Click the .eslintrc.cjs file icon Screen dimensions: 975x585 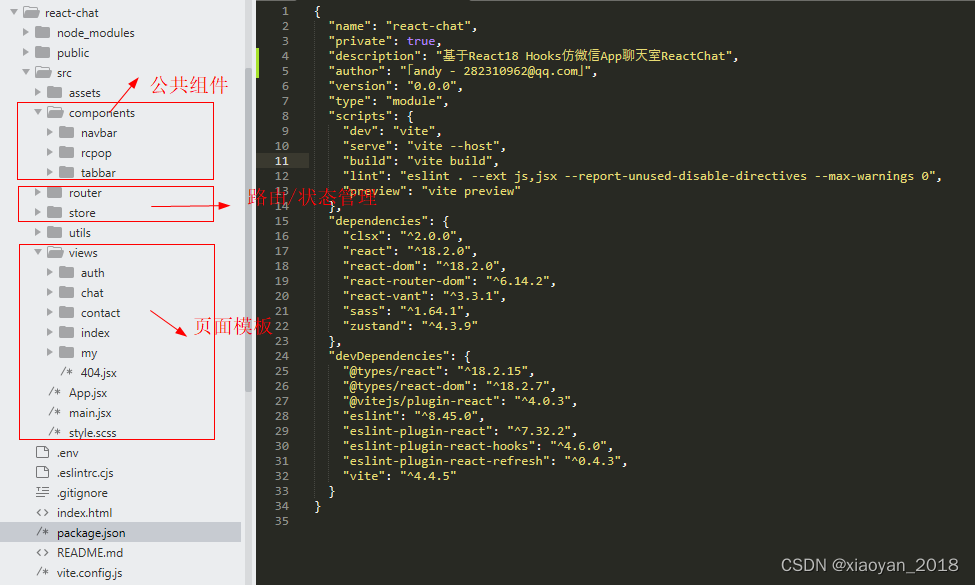(42, 472)
